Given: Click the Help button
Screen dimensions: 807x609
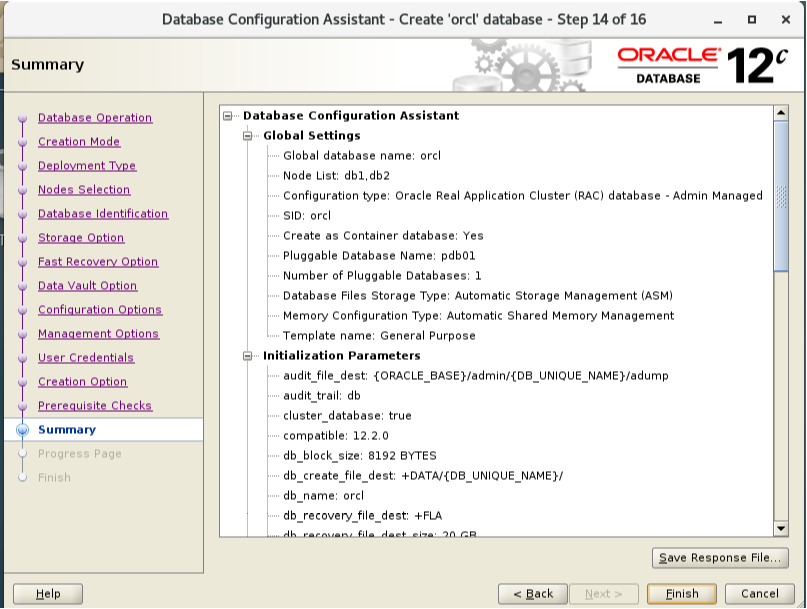Looking at the screenshot, I should coord(48,594).
